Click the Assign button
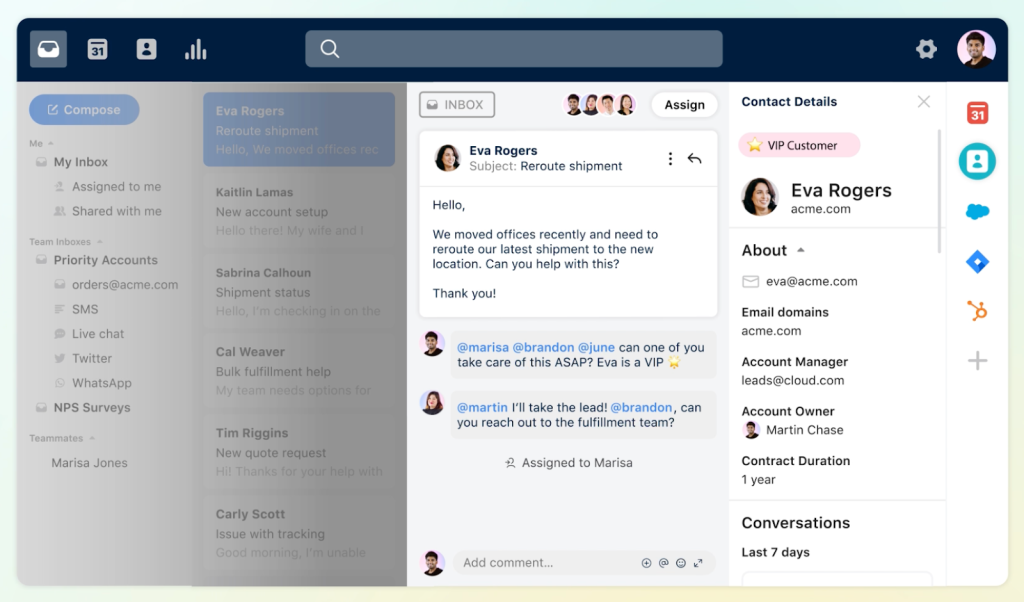The width and height of the screenshot is (1024, 602). click(x=684, y=105)
